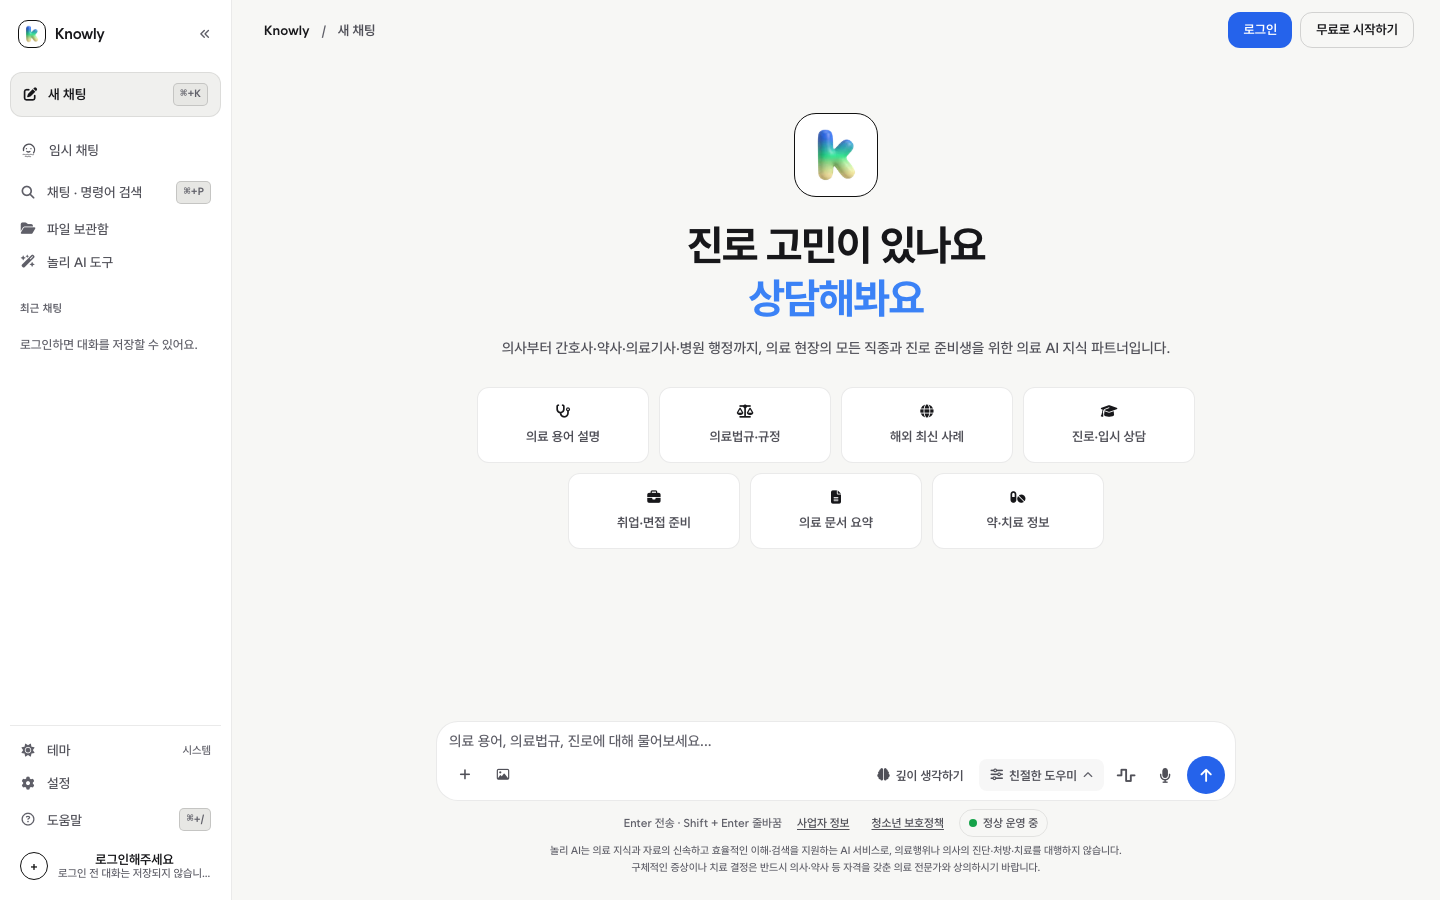Click the briefcase icon on 취업·면접 준비
Viewport: 1440px width, 900px height.
point(654,497)
